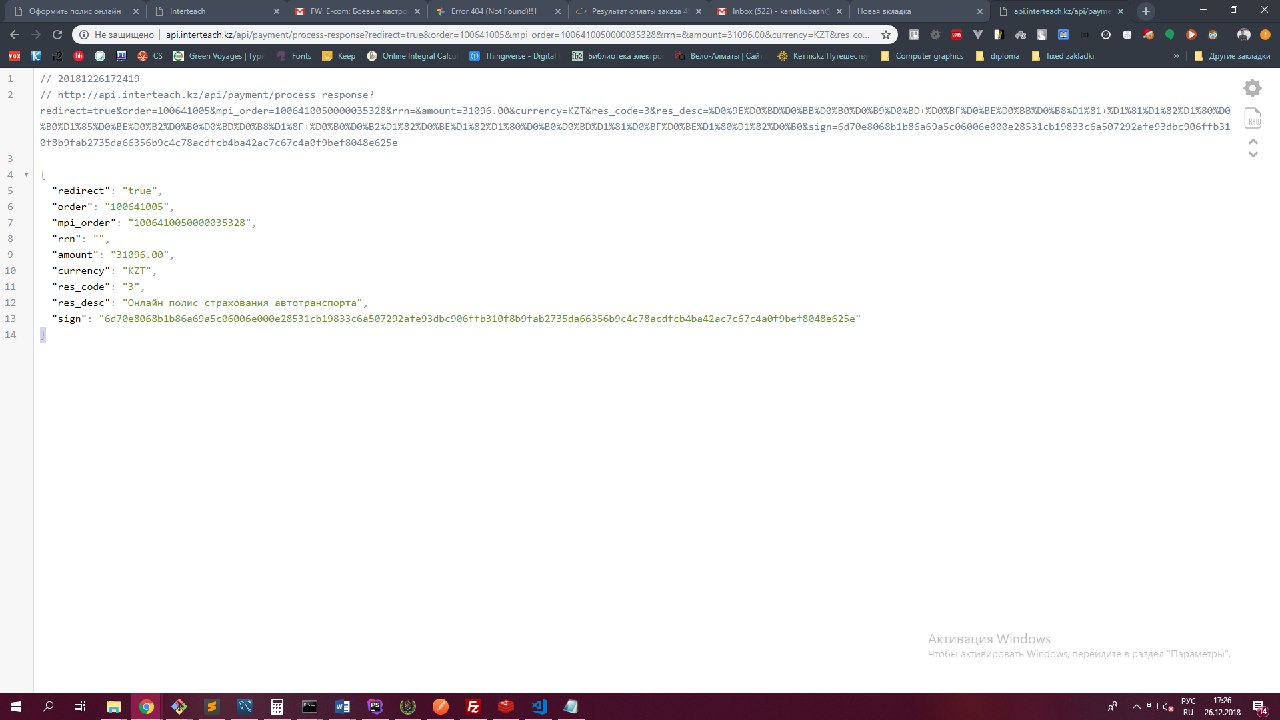1280x720 pixels.
Task: Open Chrome profile avatar icon
Action: pos(1244,34)
